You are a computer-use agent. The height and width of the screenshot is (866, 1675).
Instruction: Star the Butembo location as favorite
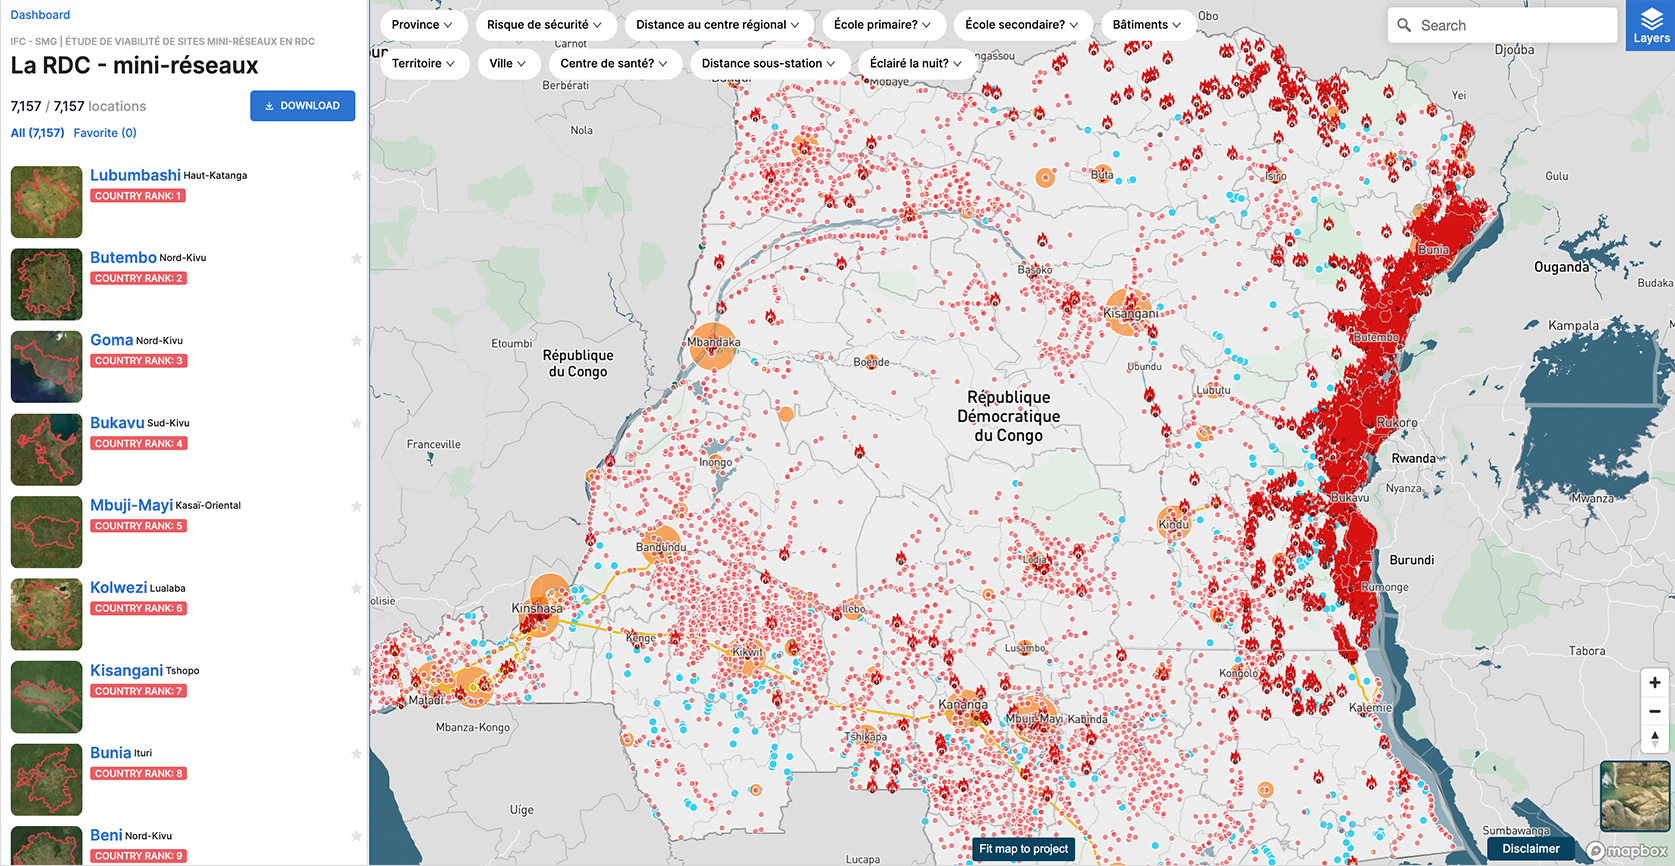[356, 259]
